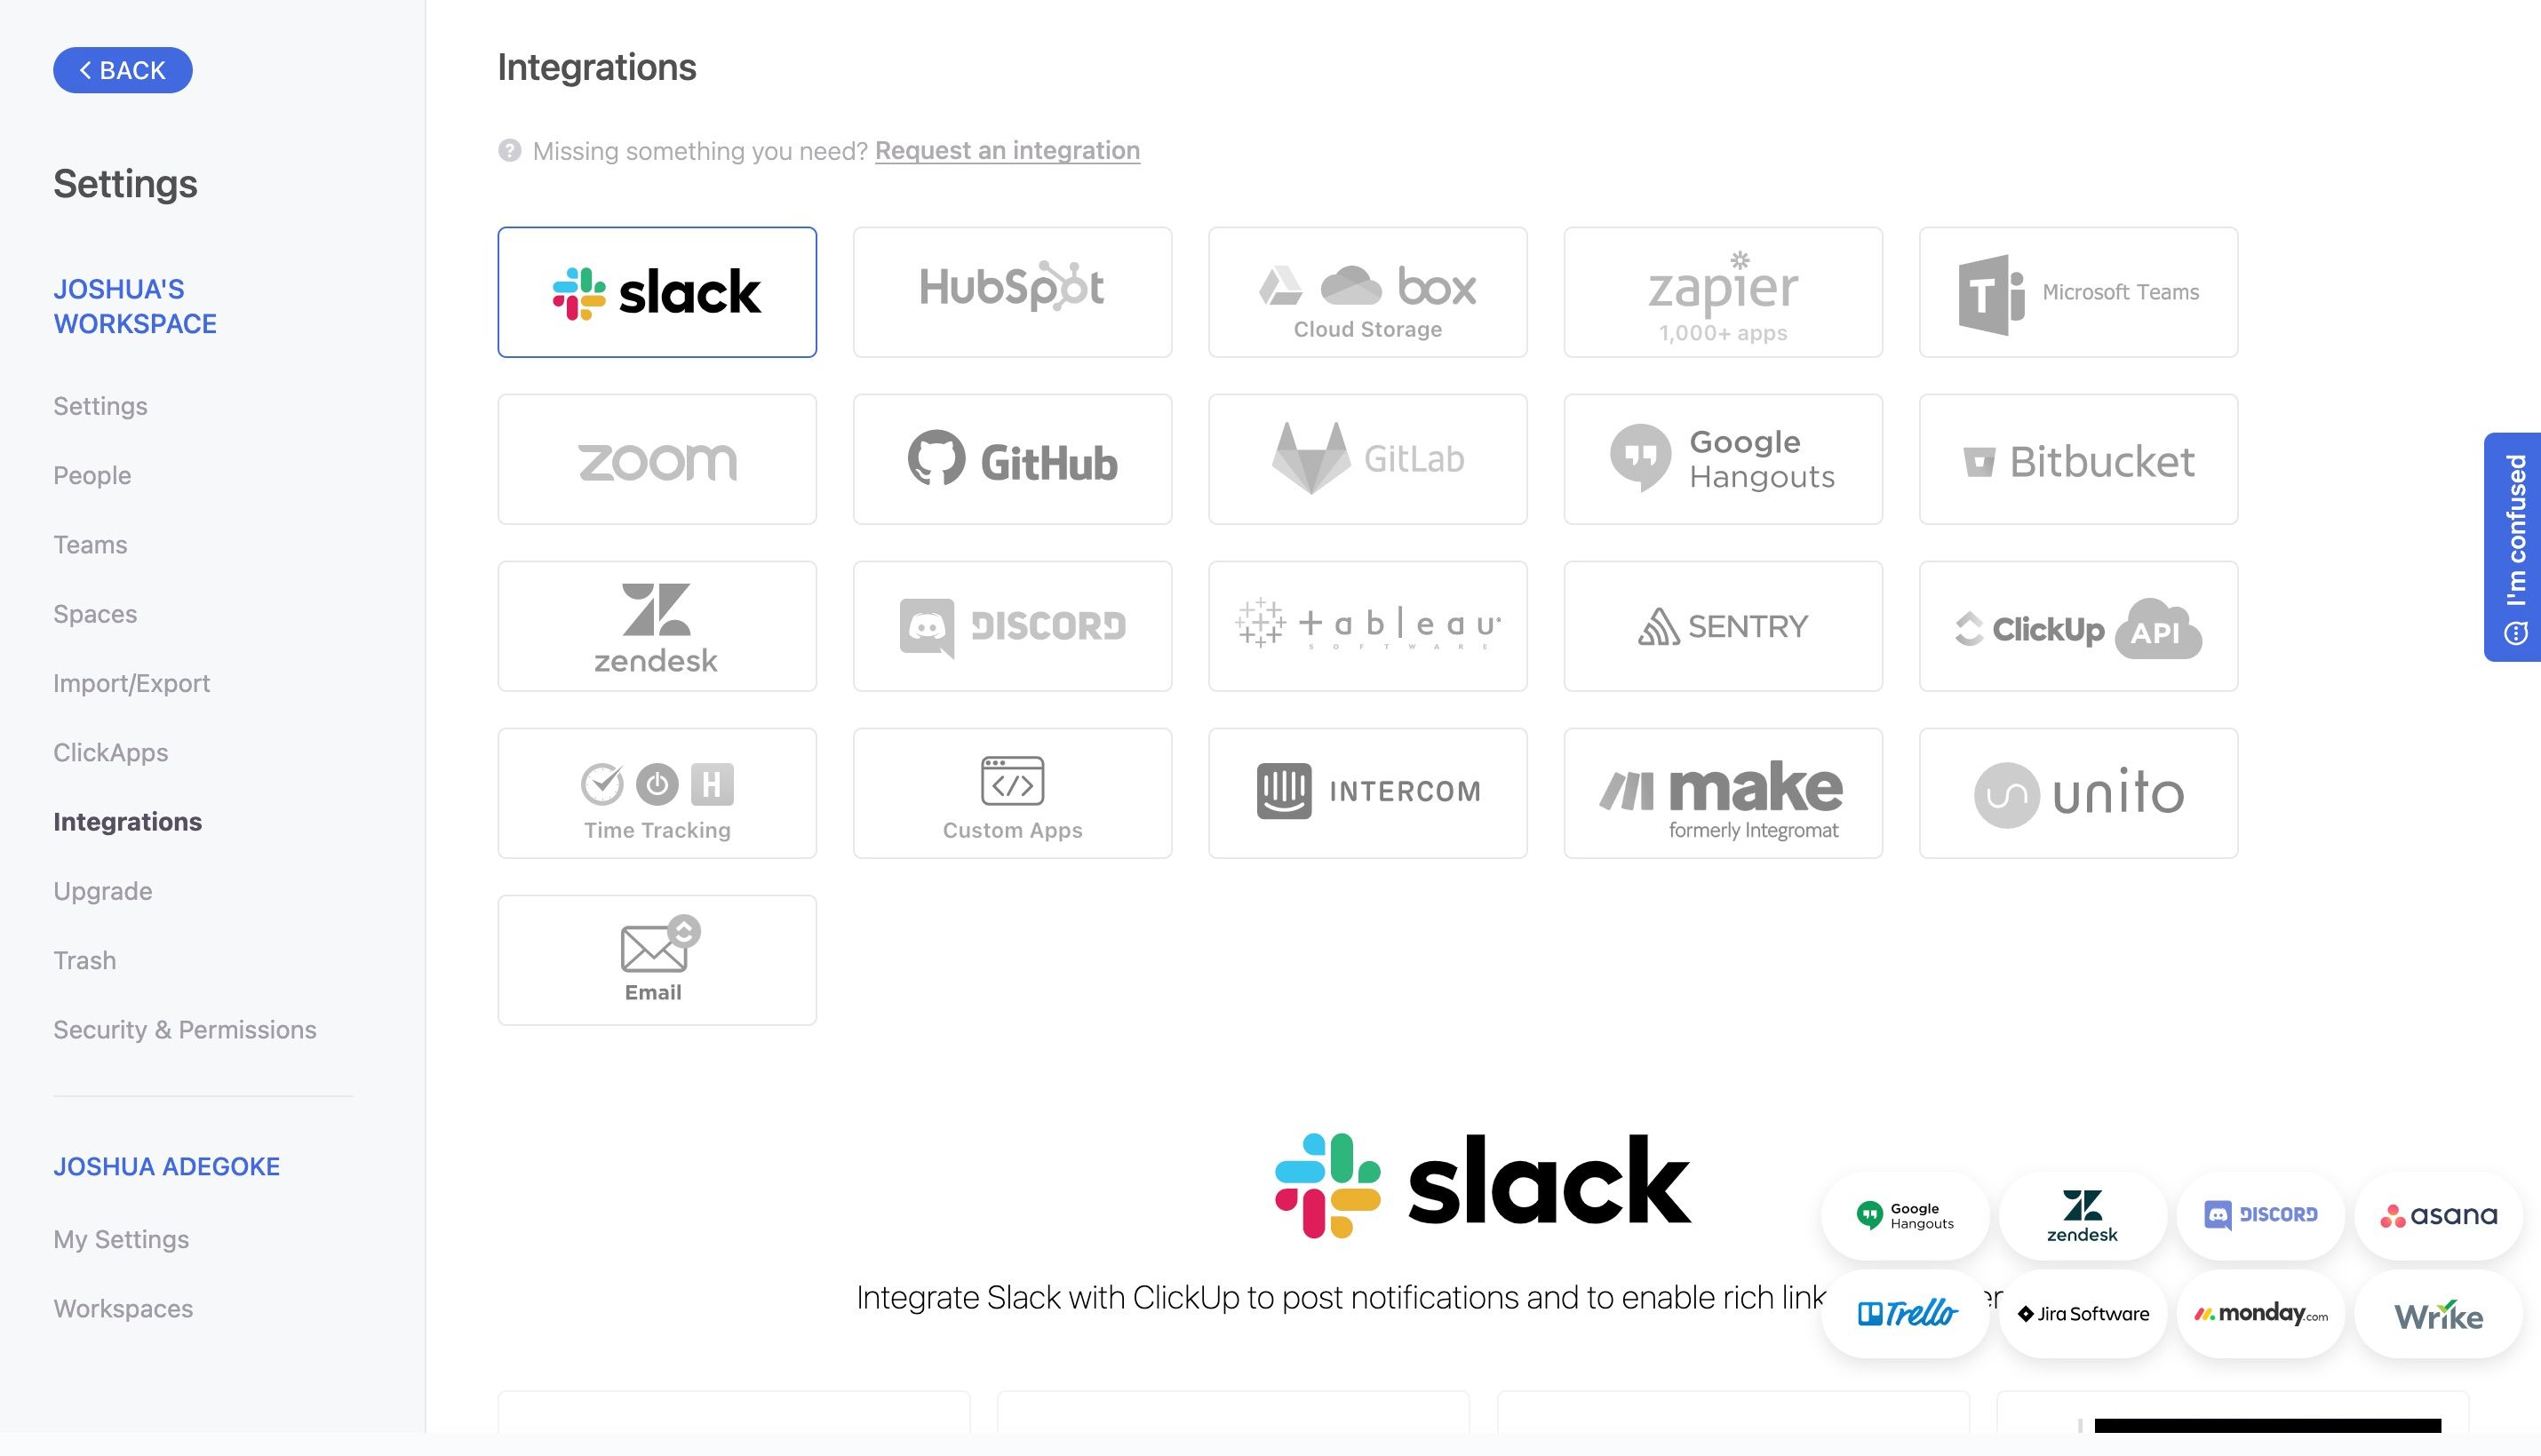This screenshot has height=1456, width=2541.
Task: Click the Slack integration icon
Action: click(x=658, y=291)
